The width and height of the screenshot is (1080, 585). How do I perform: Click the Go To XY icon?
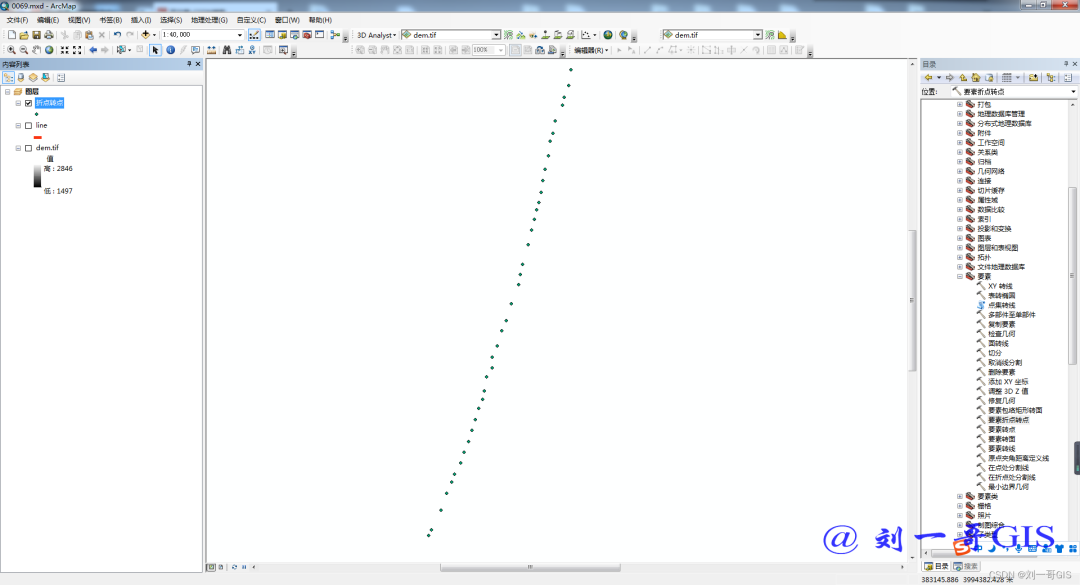tap(252, 50)
